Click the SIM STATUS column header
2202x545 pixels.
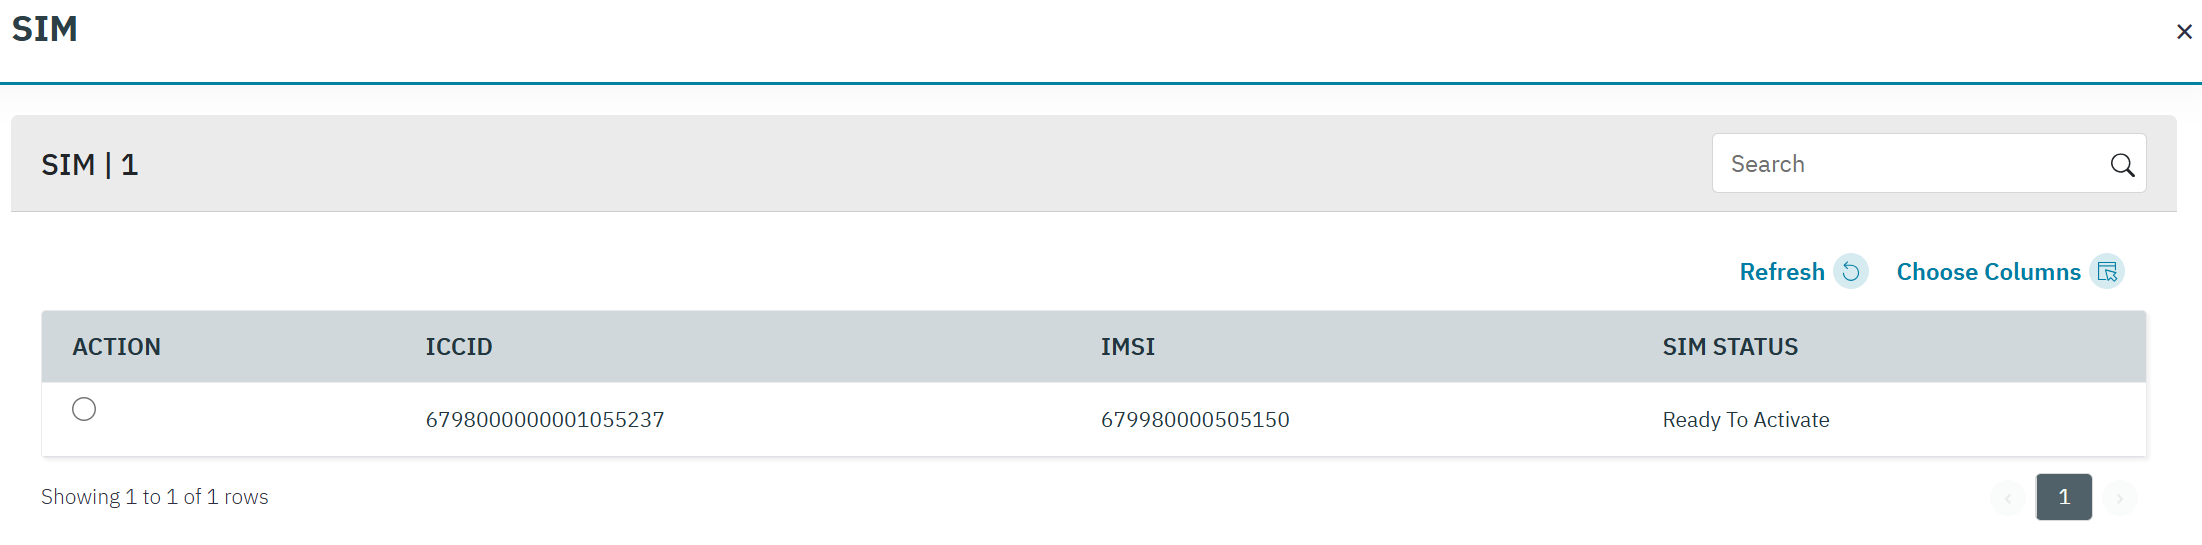pos(1730,347)
